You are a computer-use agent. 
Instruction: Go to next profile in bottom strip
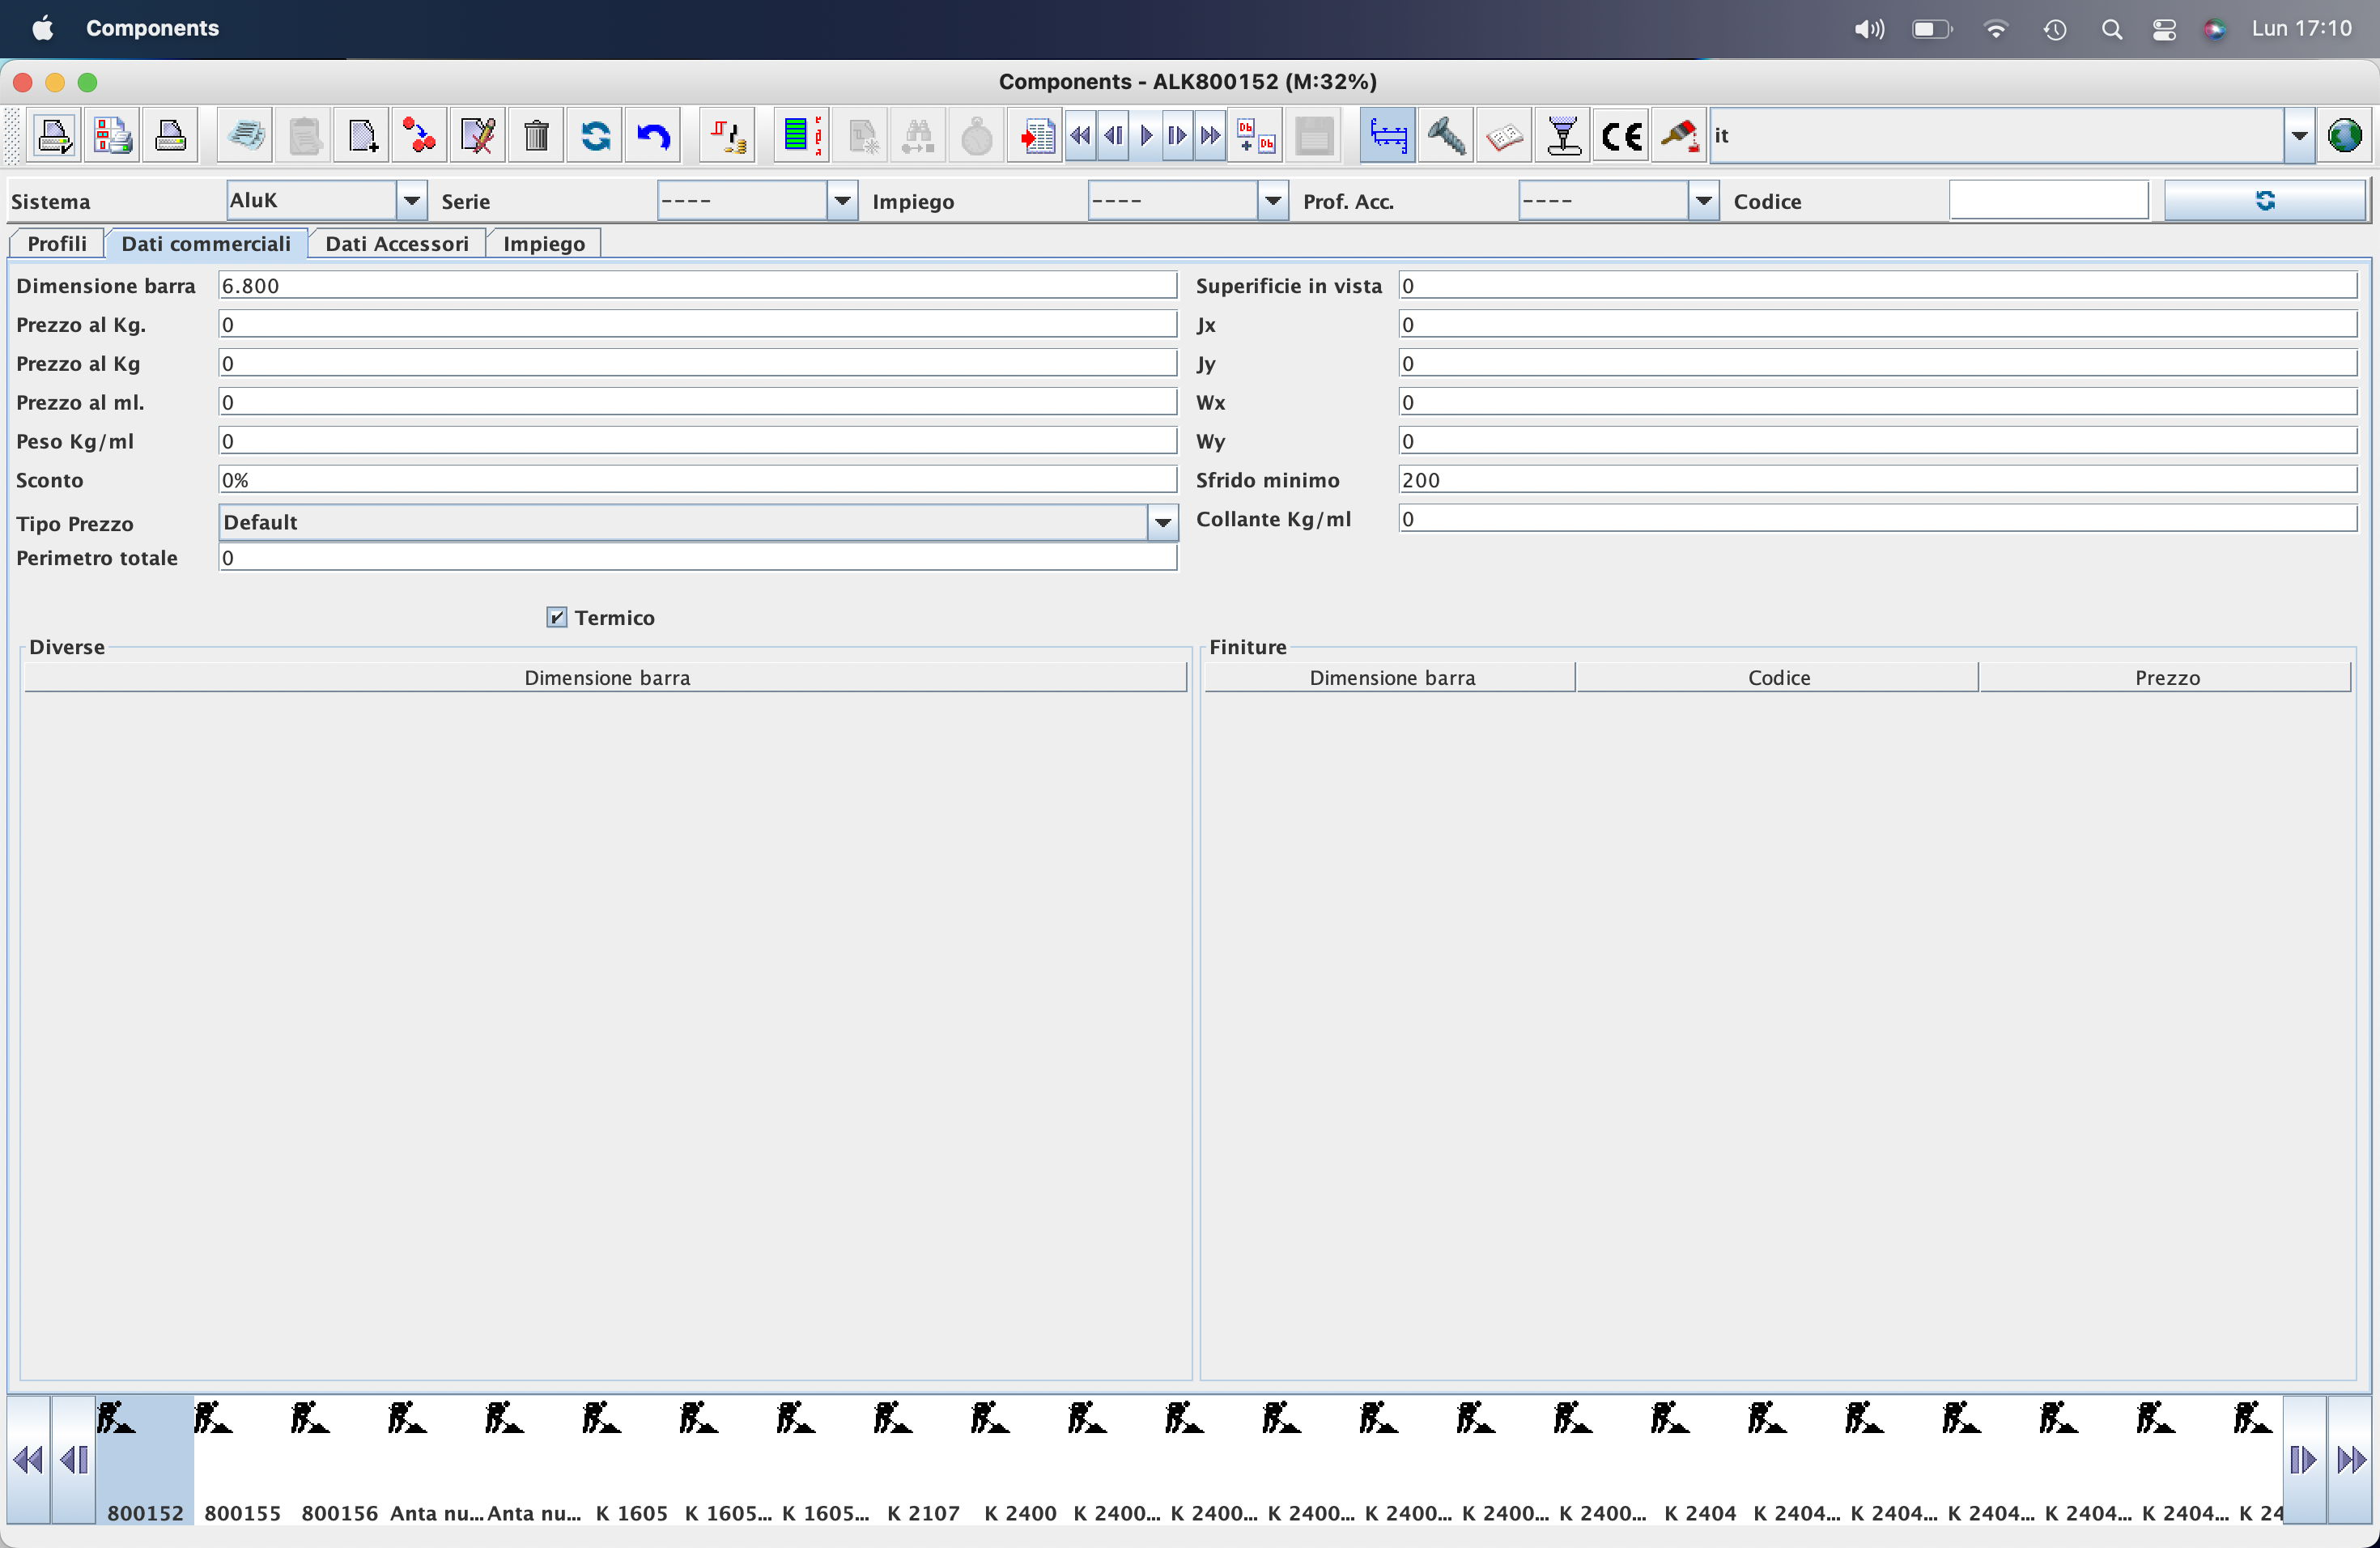2304,1460
